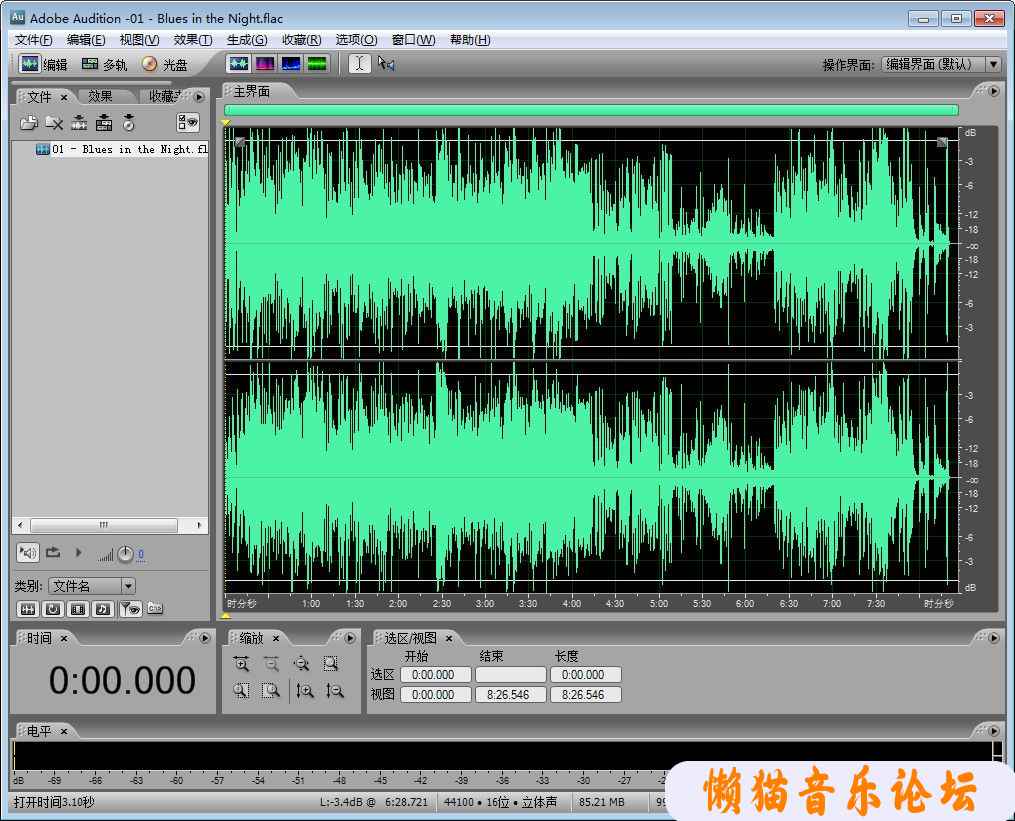Open the 缩放 panel options arrow menu
Image resolution: width=1015 pixels, height=821 pixels.
[350, 638]
